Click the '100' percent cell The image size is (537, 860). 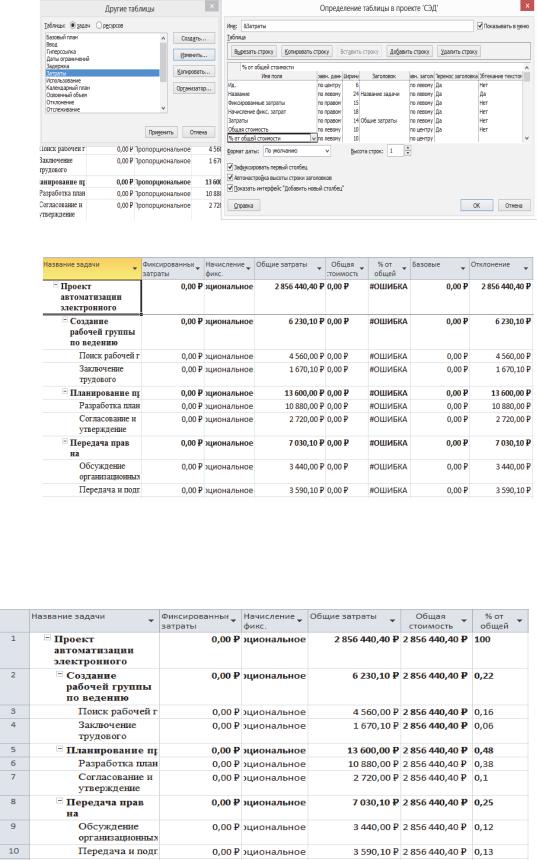pyautogui.click(x=500, y=650)
